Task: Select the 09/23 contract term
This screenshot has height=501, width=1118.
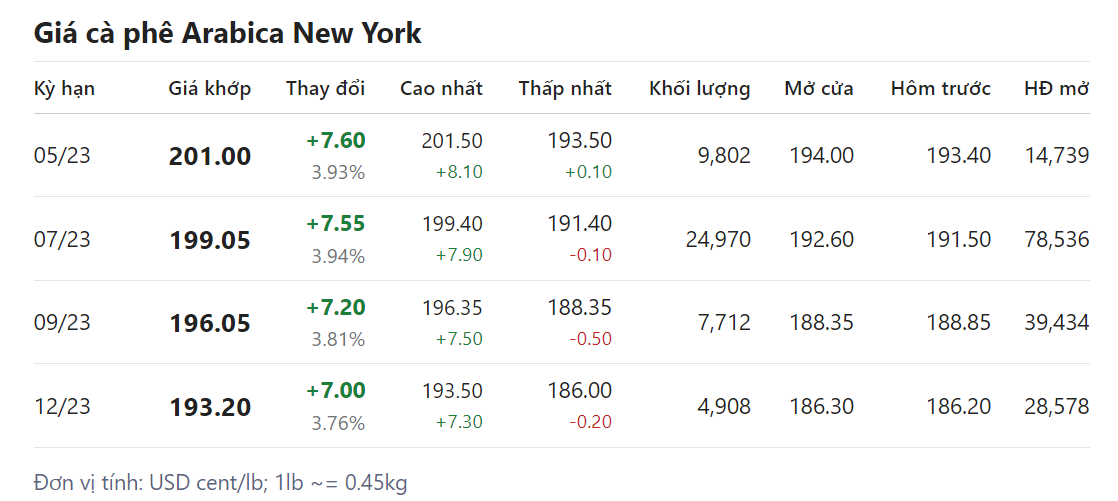Action: (x=62, y=323)
